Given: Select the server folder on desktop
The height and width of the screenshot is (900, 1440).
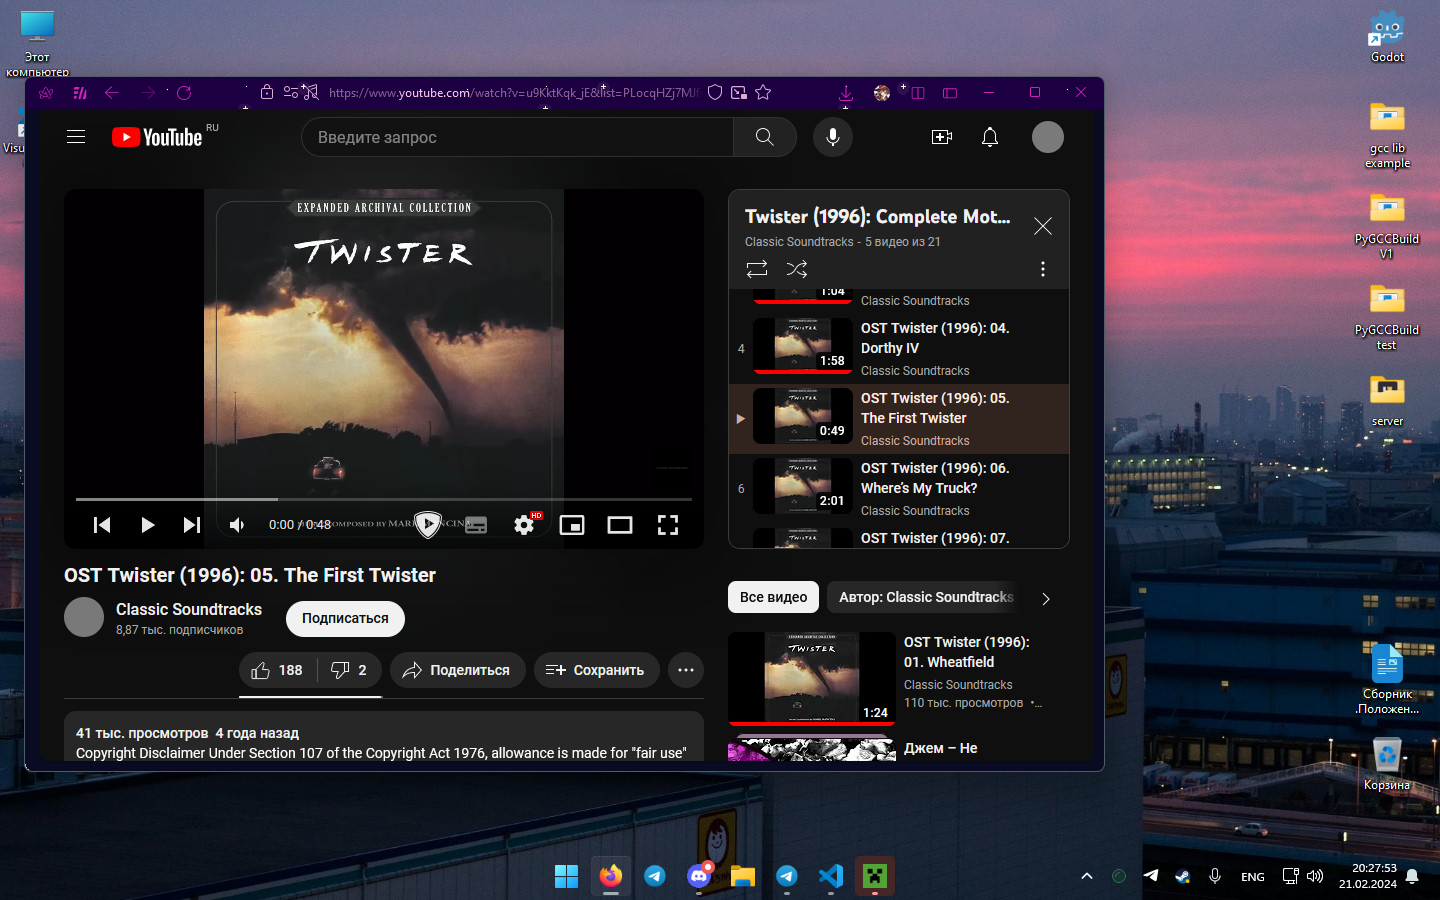Looking at the screenshot, I should click(1387, 400).
